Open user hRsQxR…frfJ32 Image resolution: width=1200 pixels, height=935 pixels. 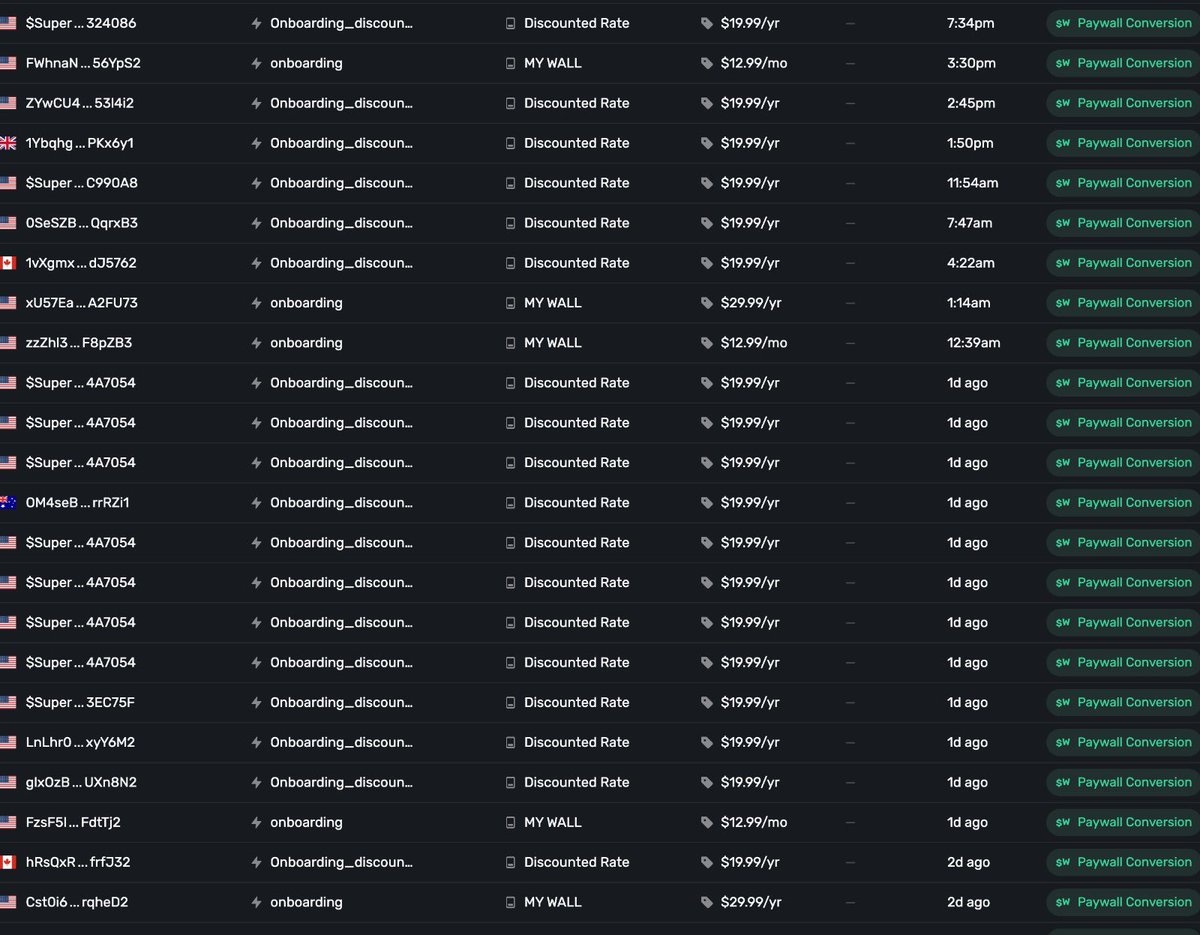(78, 862)
